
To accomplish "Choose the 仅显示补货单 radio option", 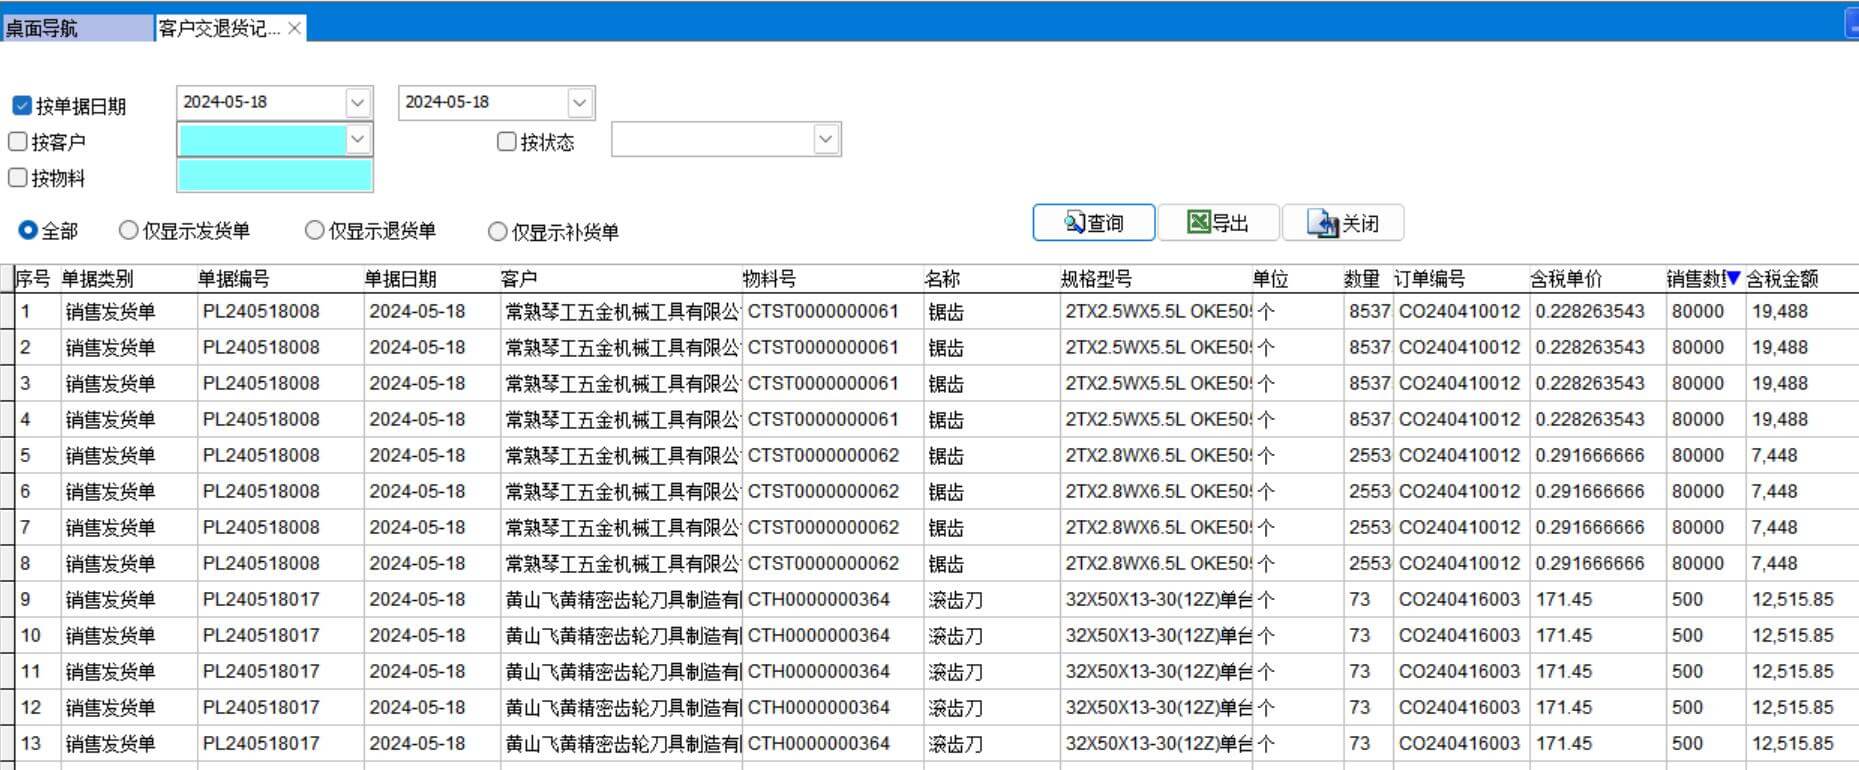I will (497, 232).
